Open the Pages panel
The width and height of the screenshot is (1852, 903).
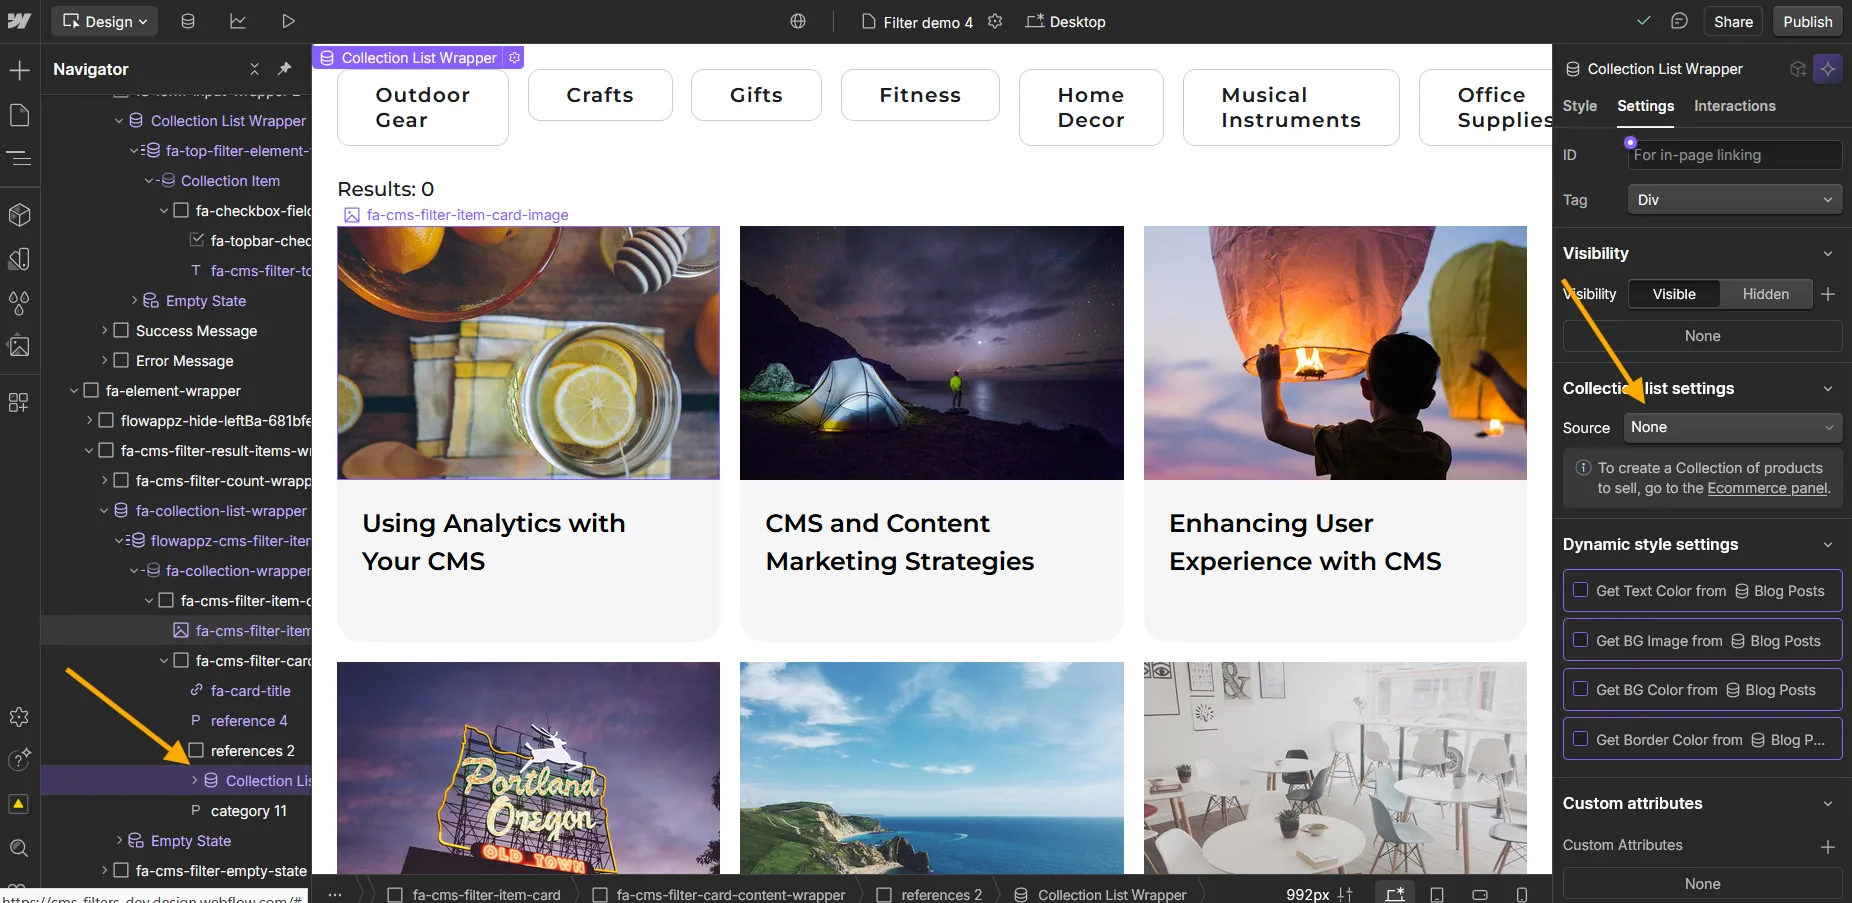click(x=19, y=115)
